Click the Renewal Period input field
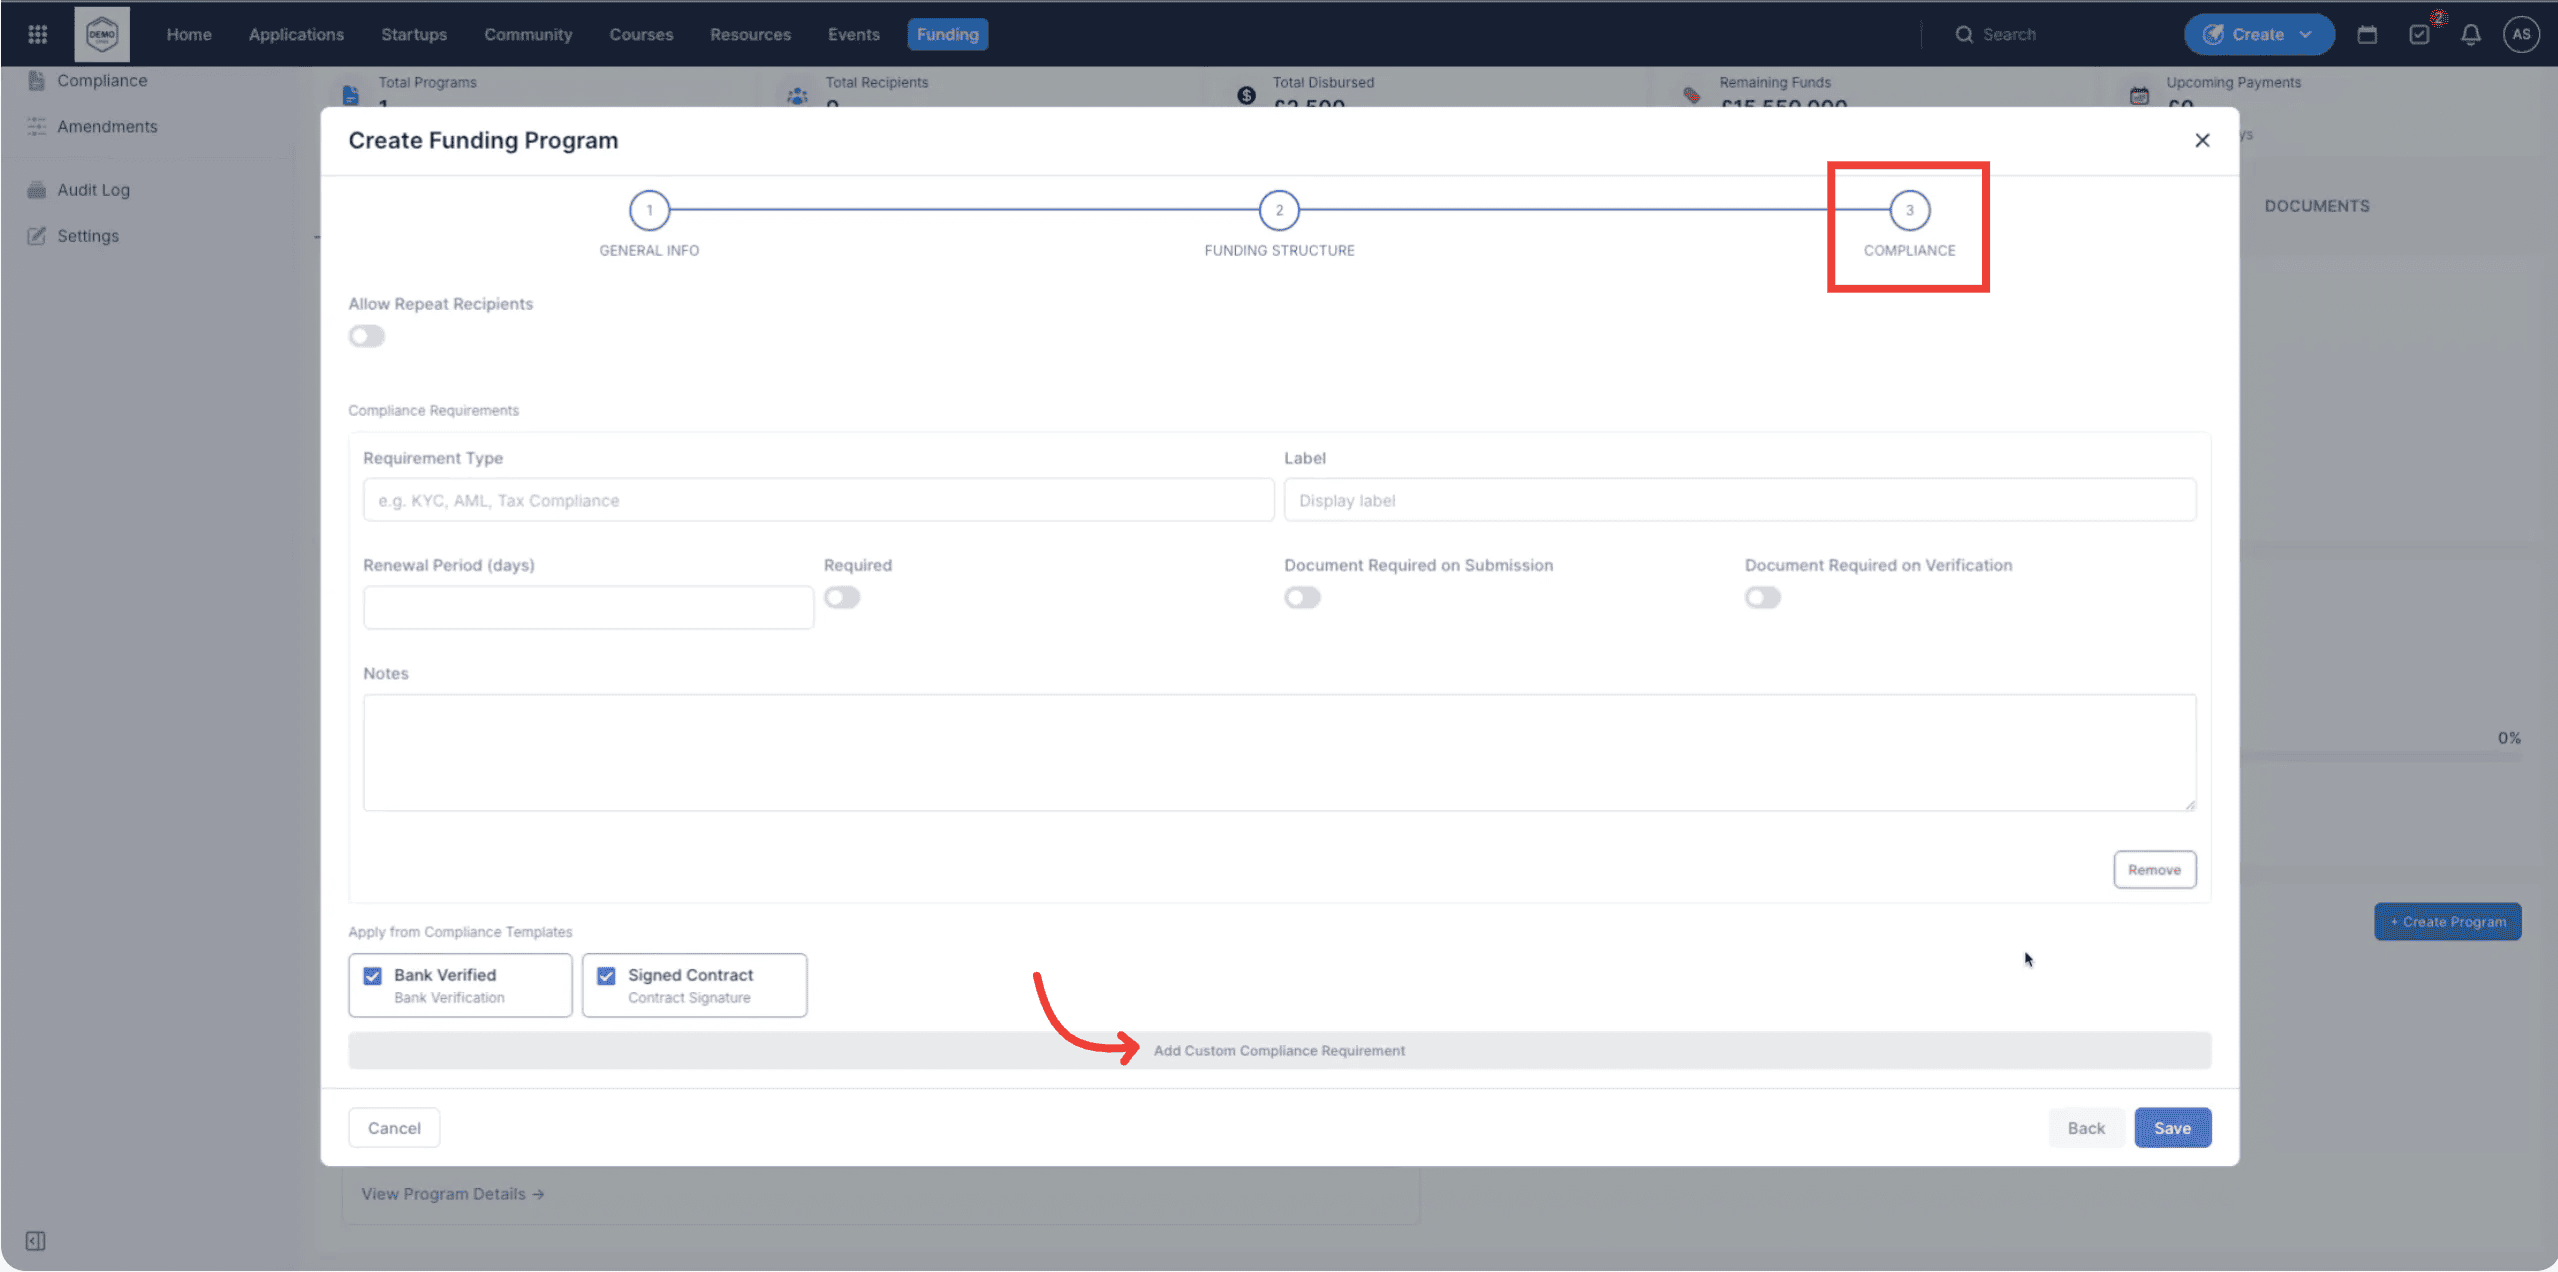This screenshot has width=2558, height=1272. (587, 607)
